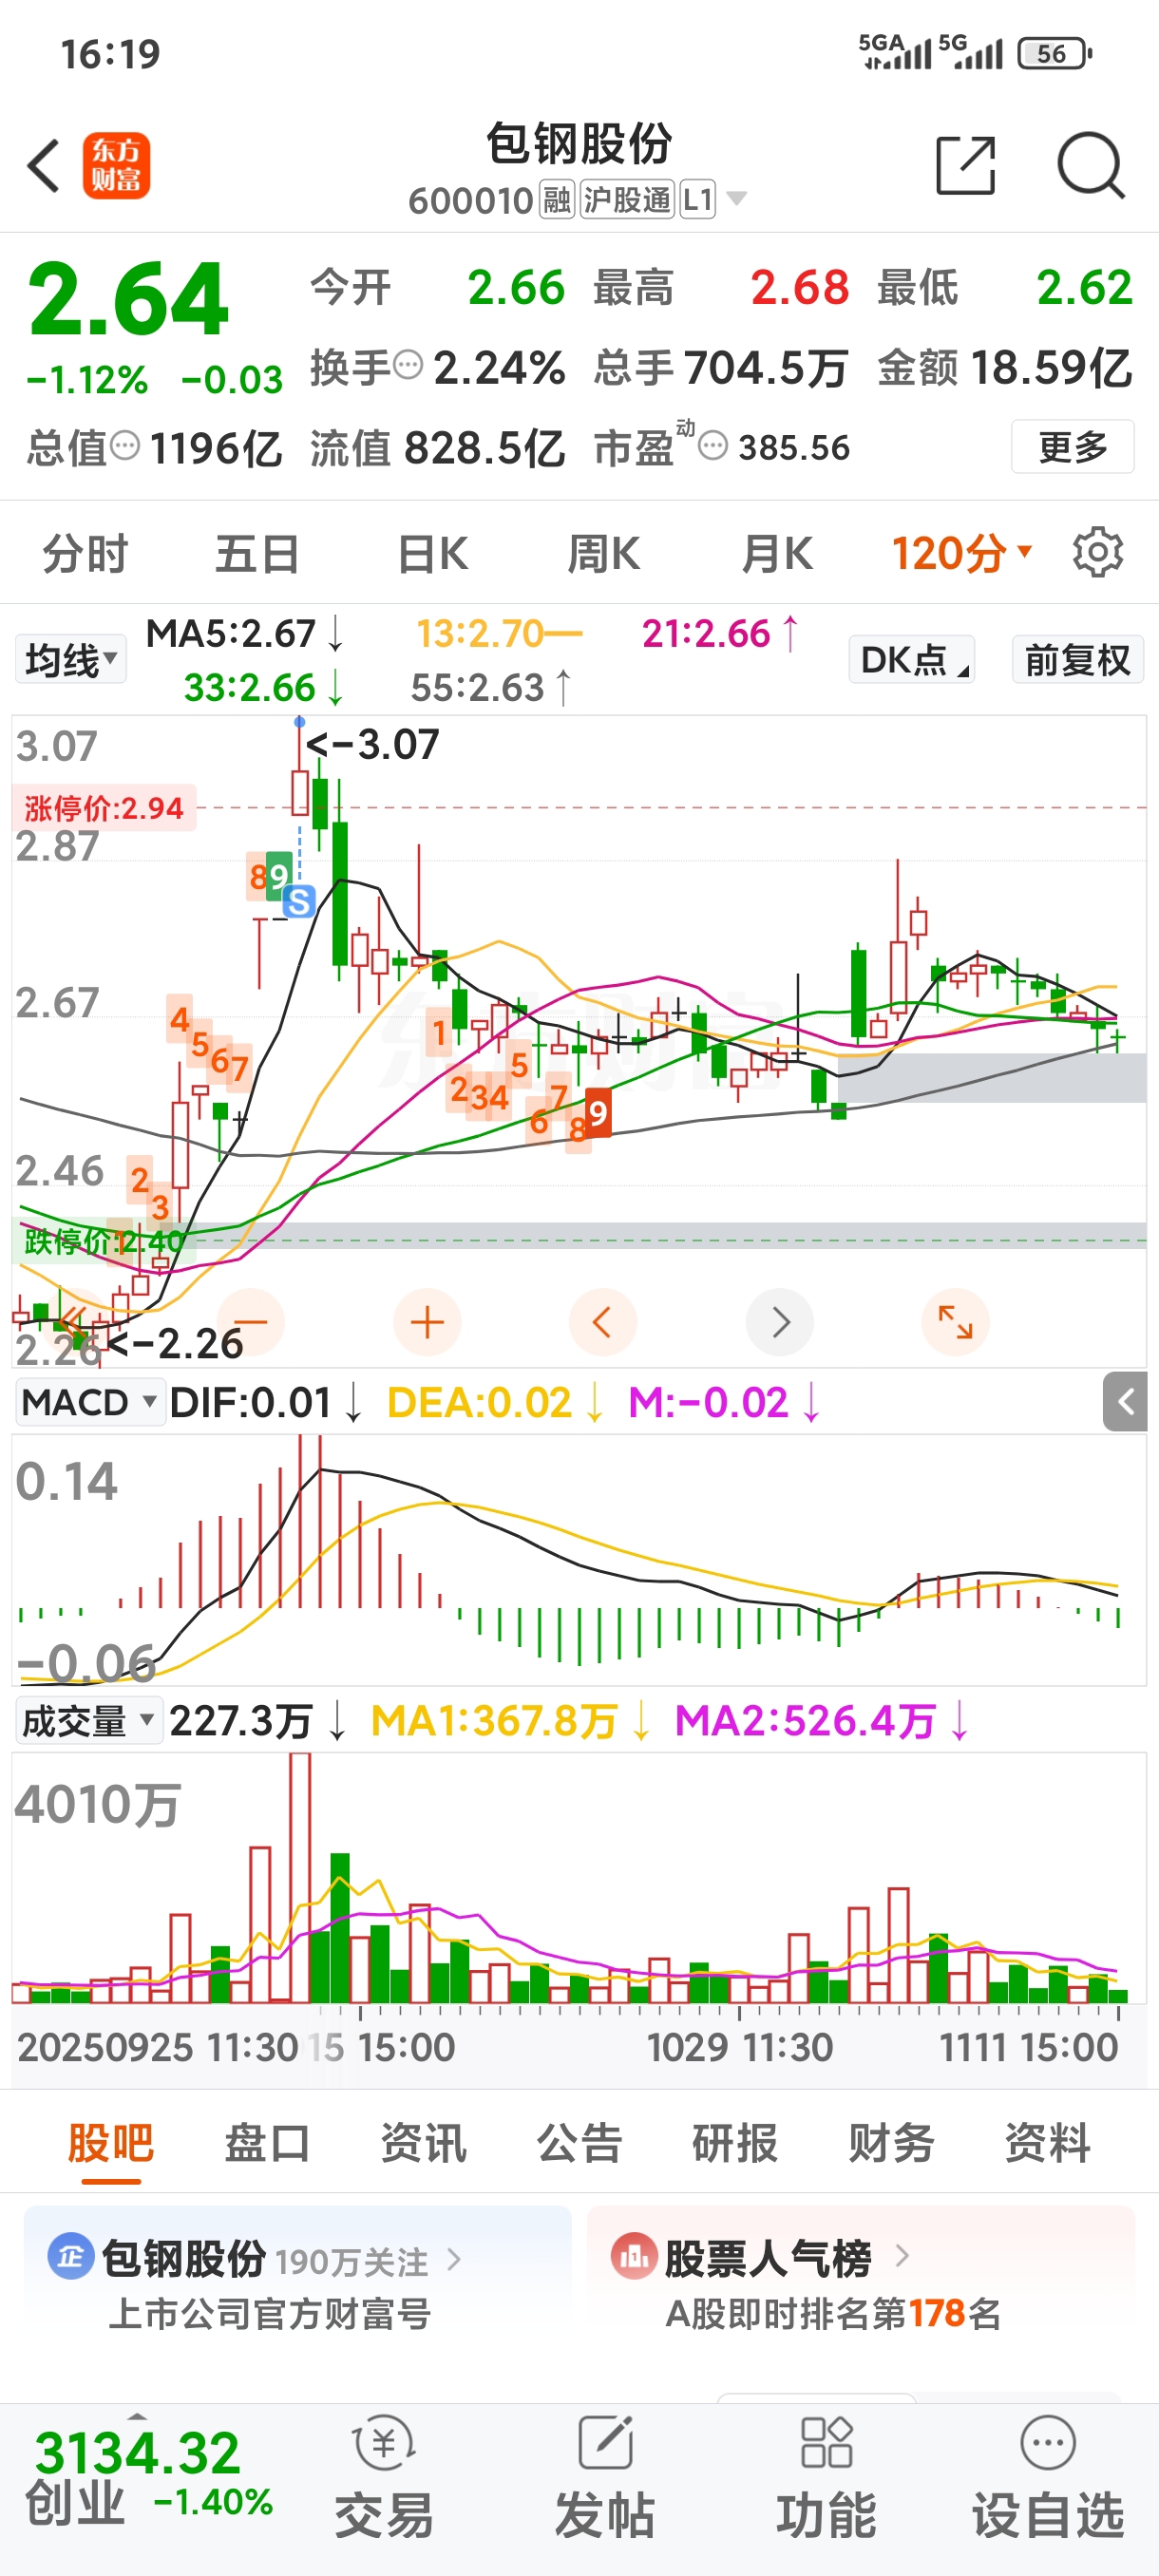1159x2576 pixels.
Task: Expand chart to fullscreen icon
Action: pyautogui.click(x=956, y=1322)
